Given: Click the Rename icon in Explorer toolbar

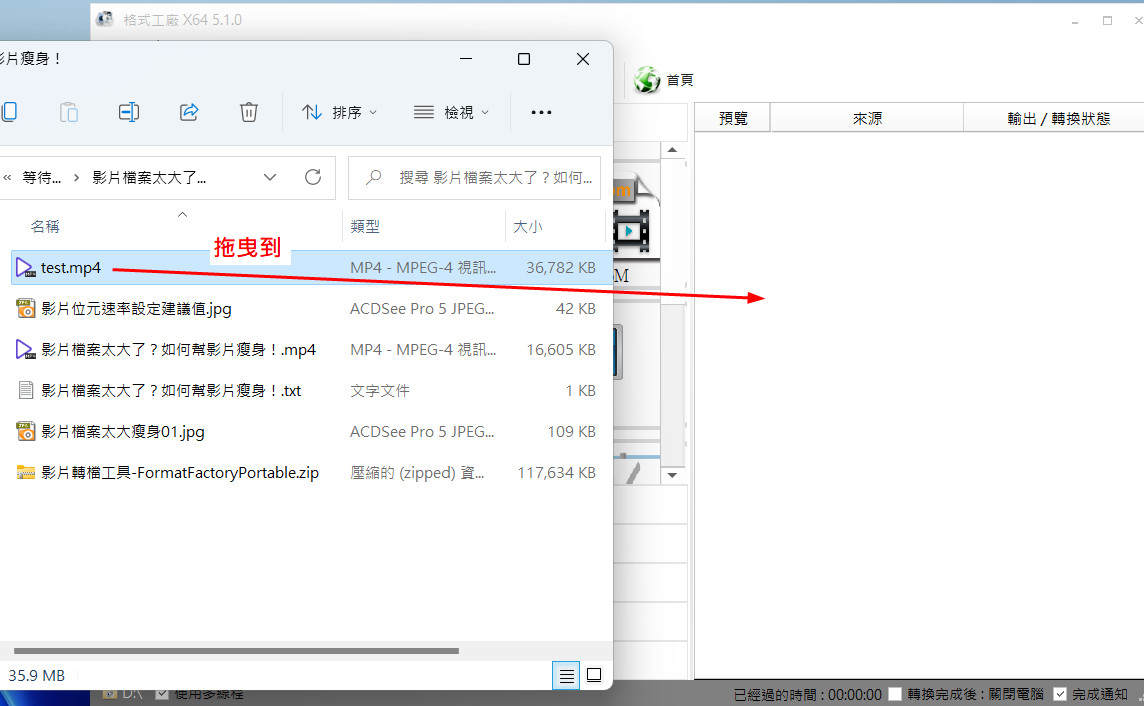Looking at the screenshot, I should [x=129, y=112].
